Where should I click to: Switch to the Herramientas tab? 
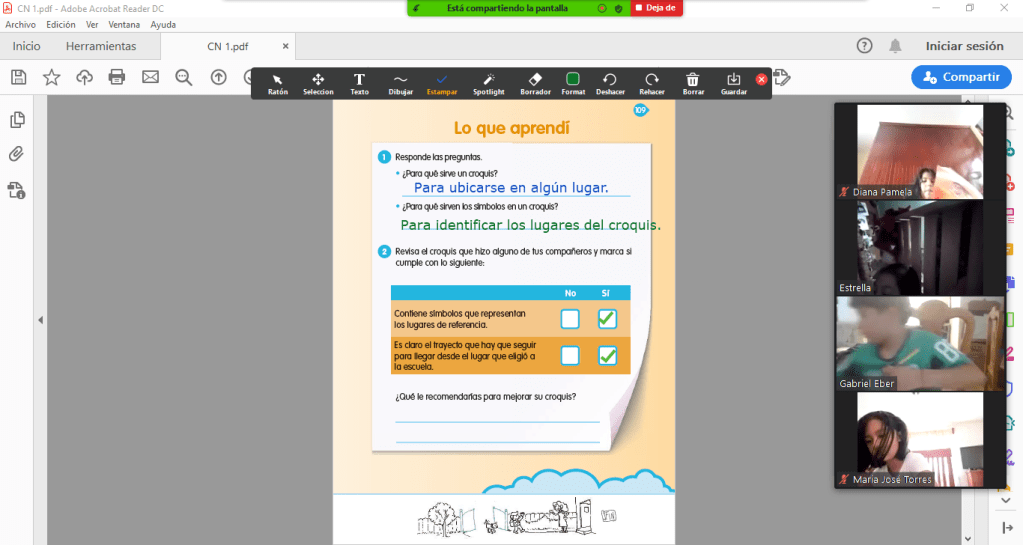[x=101, y=46]
